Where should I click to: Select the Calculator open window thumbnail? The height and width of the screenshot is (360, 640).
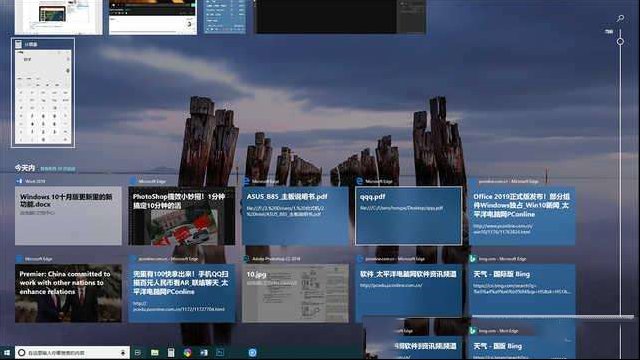[43, 93]
